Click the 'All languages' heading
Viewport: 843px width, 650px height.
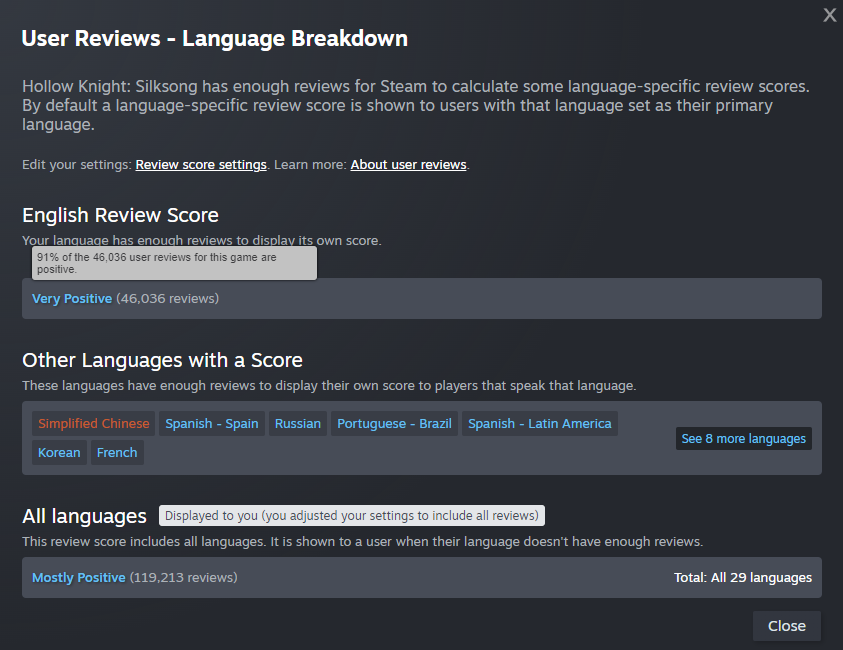point(84,516)
